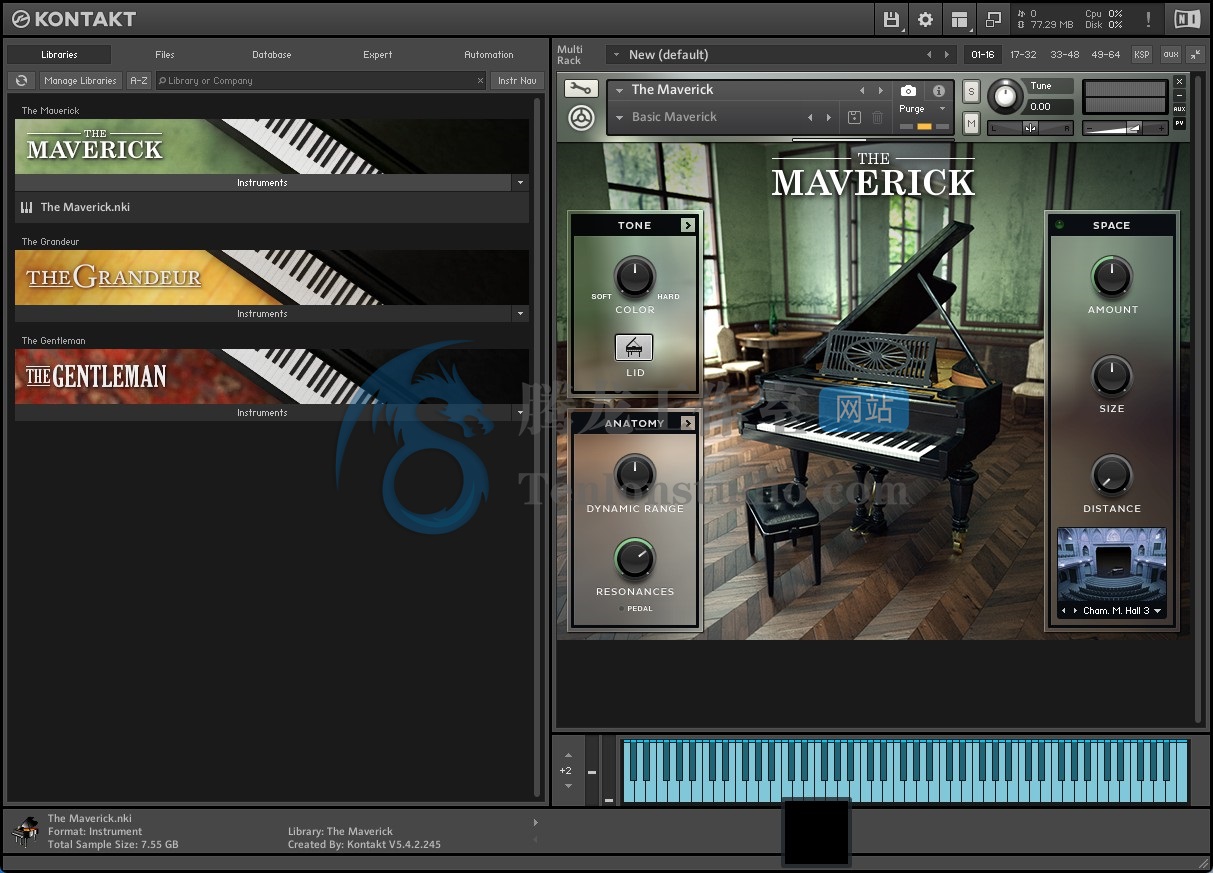Solo The Maverick instrument
Screen dimensions: 1213x873
pyautogui.click(x=971, y=91)
